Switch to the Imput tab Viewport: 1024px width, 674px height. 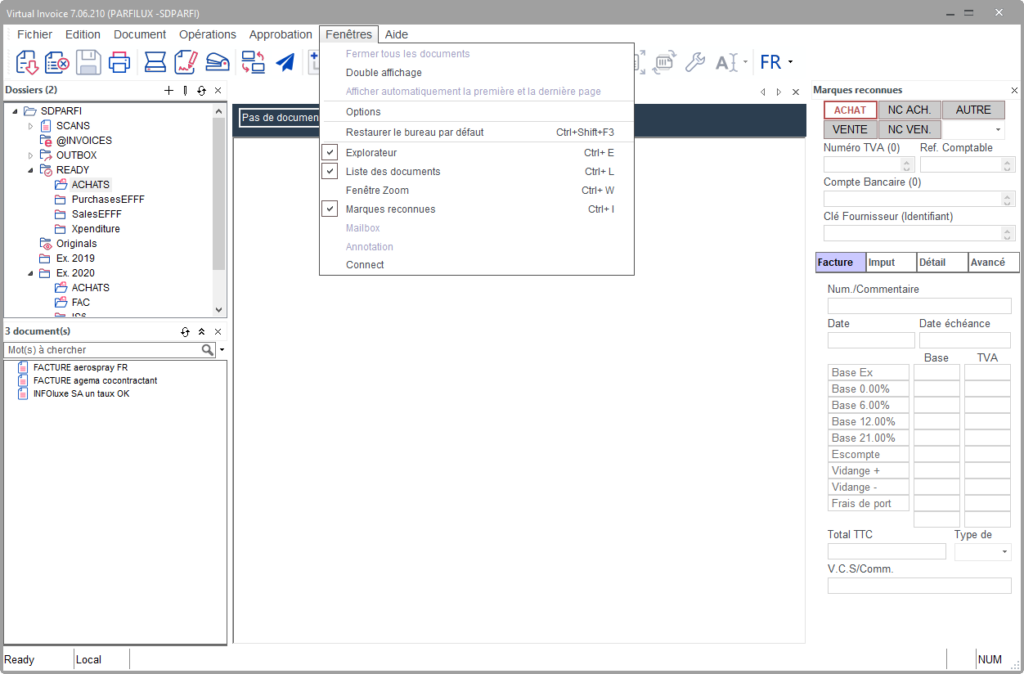click(891, 263)
